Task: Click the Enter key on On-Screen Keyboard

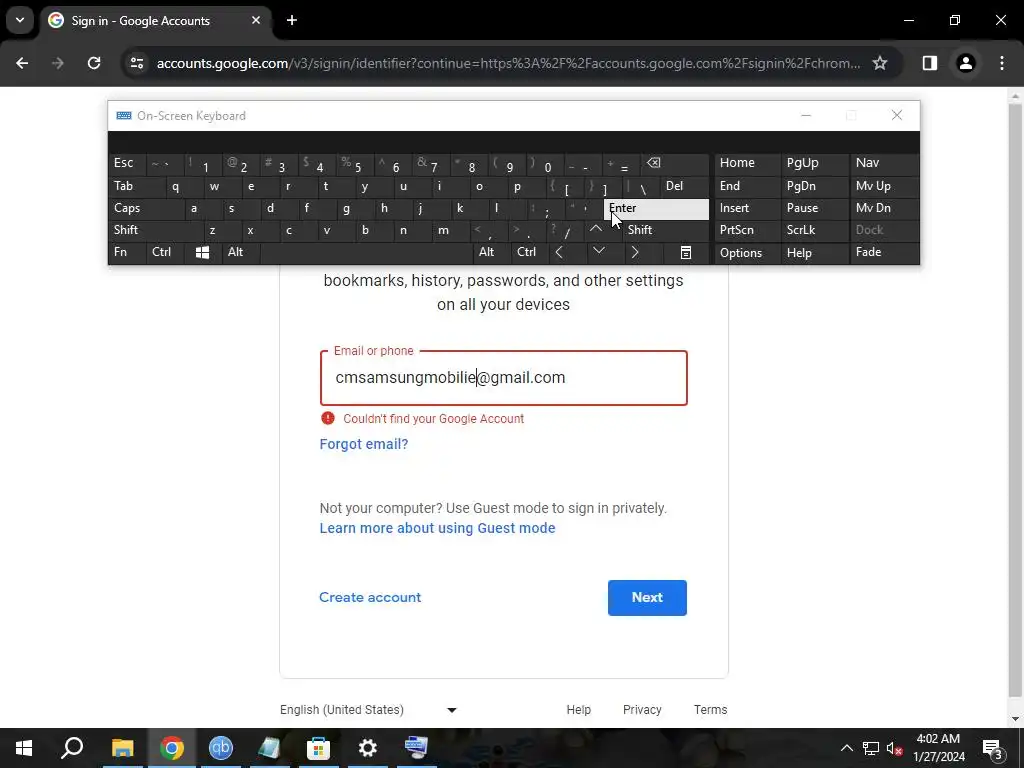Action: (656, 208)
